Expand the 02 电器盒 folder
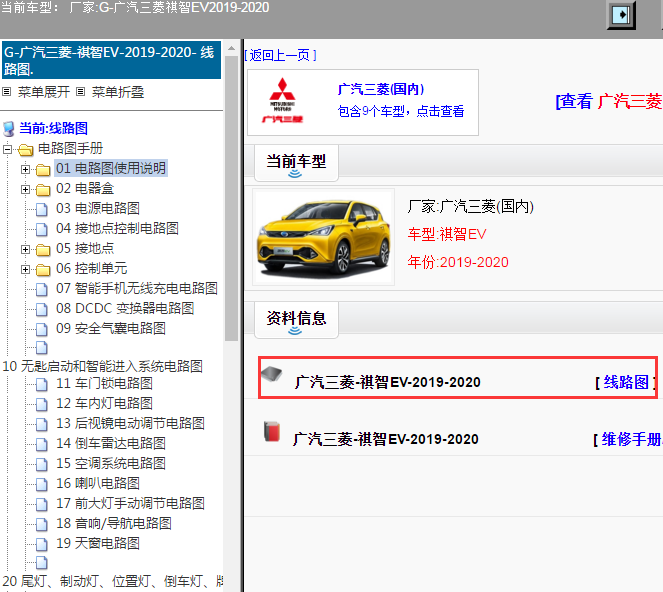Viewport: 663px width, 592px height. (x=25, y=189)
